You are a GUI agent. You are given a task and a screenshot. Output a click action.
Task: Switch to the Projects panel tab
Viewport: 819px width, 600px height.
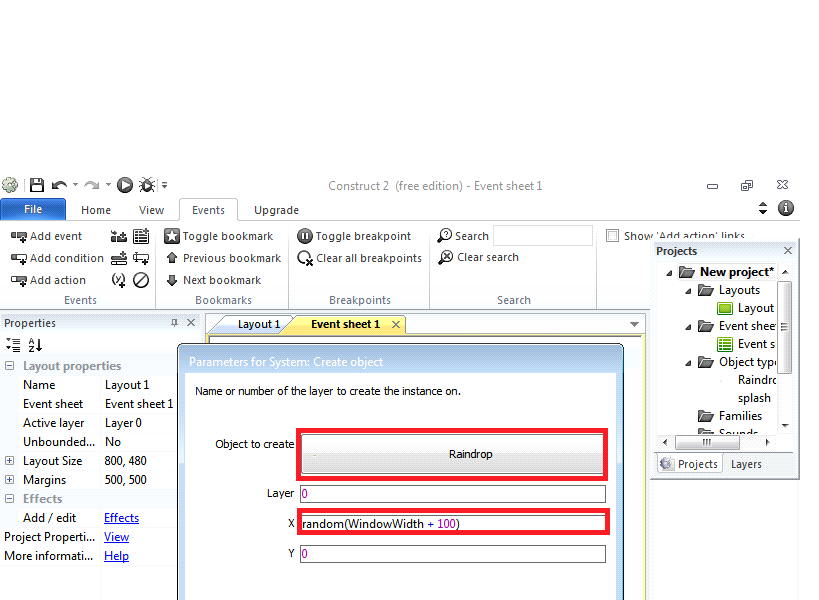pyautogui.click(x=689, y=464)
